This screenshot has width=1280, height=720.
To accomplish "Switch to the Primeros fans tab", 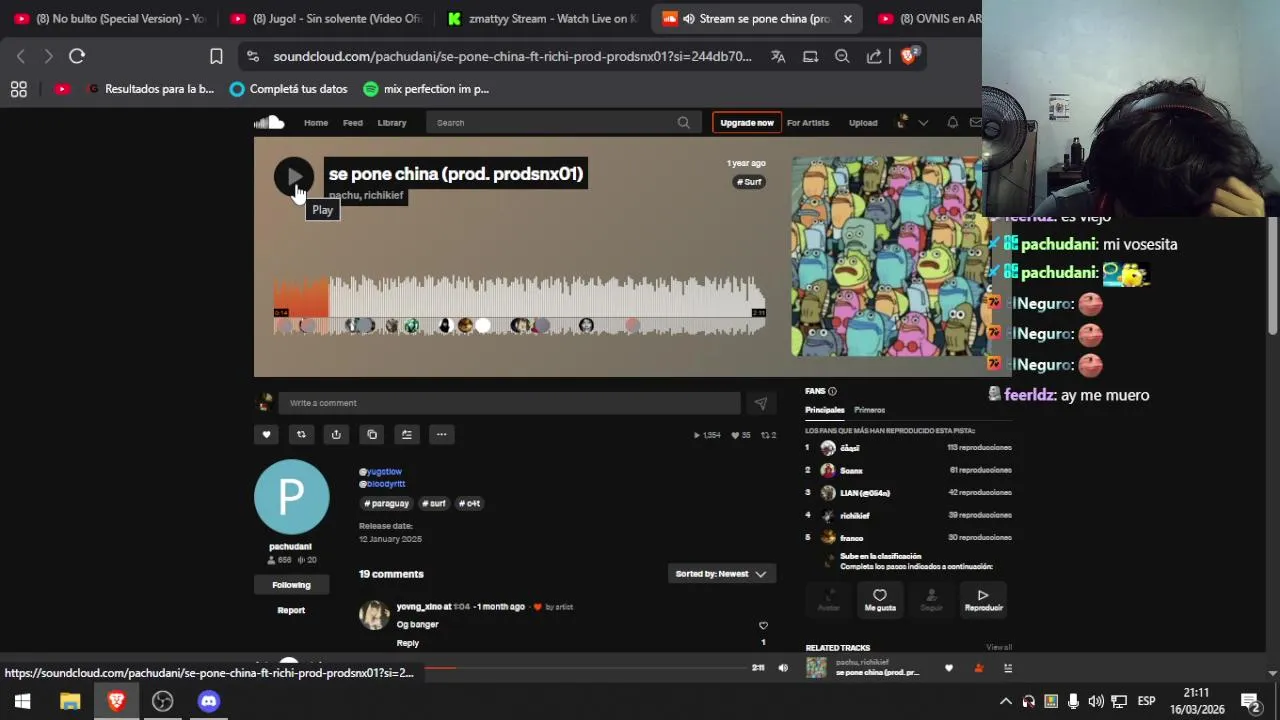I will pyautogui.click(x=870, y=410).
